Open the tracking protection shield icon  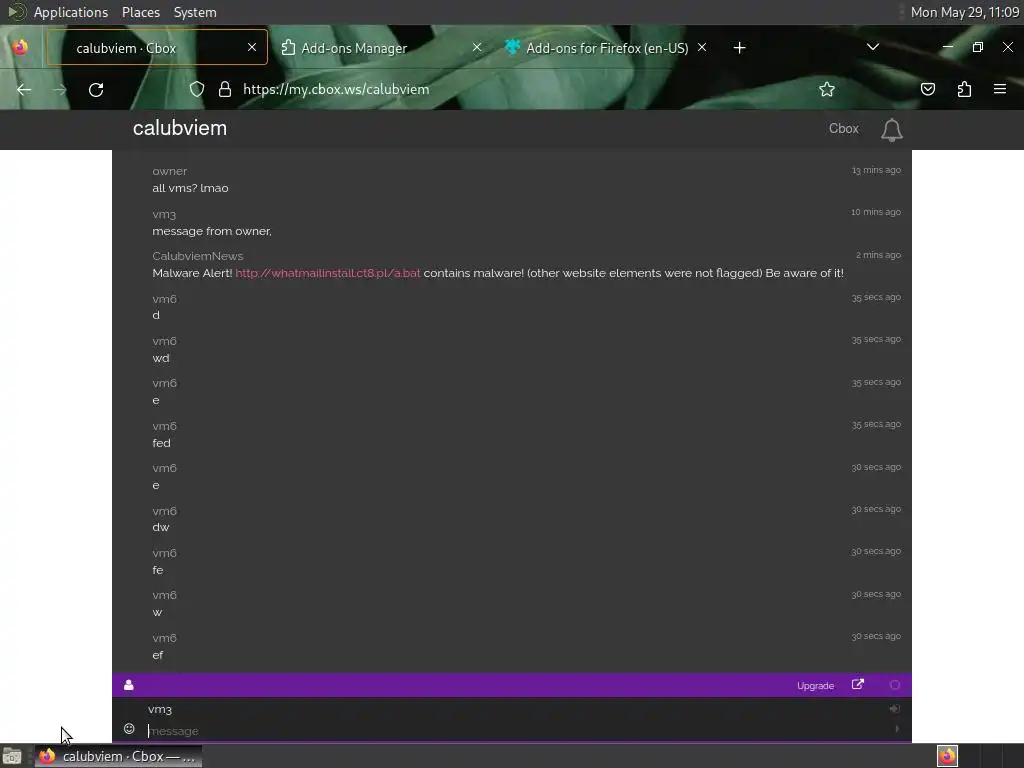click(197, 89)
